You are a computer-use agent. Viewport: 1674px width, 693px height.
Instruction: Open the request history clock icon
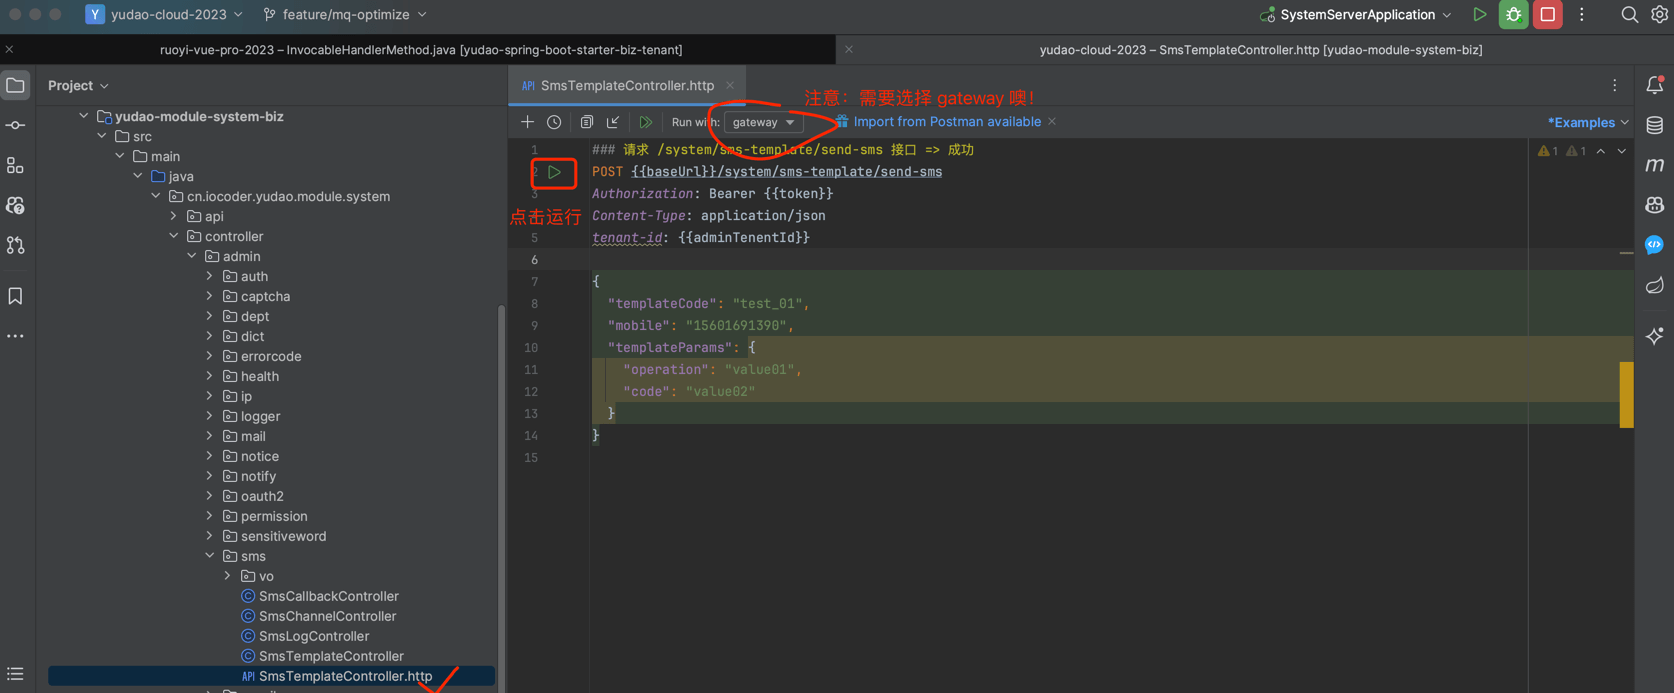click(x=554, y=122)
